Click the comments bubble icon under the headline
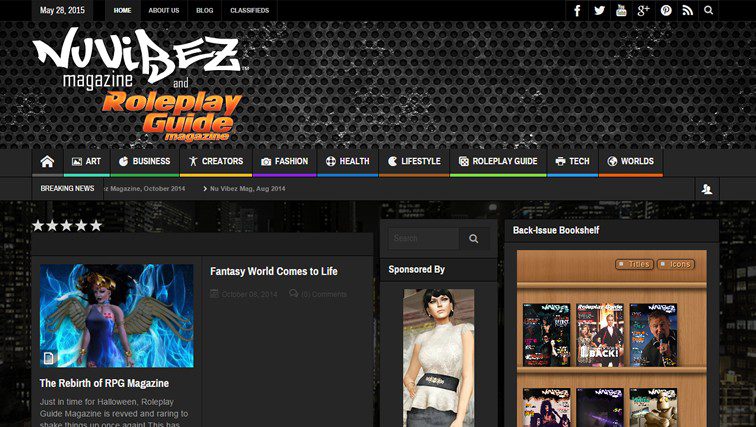 (x=293, y=294)
